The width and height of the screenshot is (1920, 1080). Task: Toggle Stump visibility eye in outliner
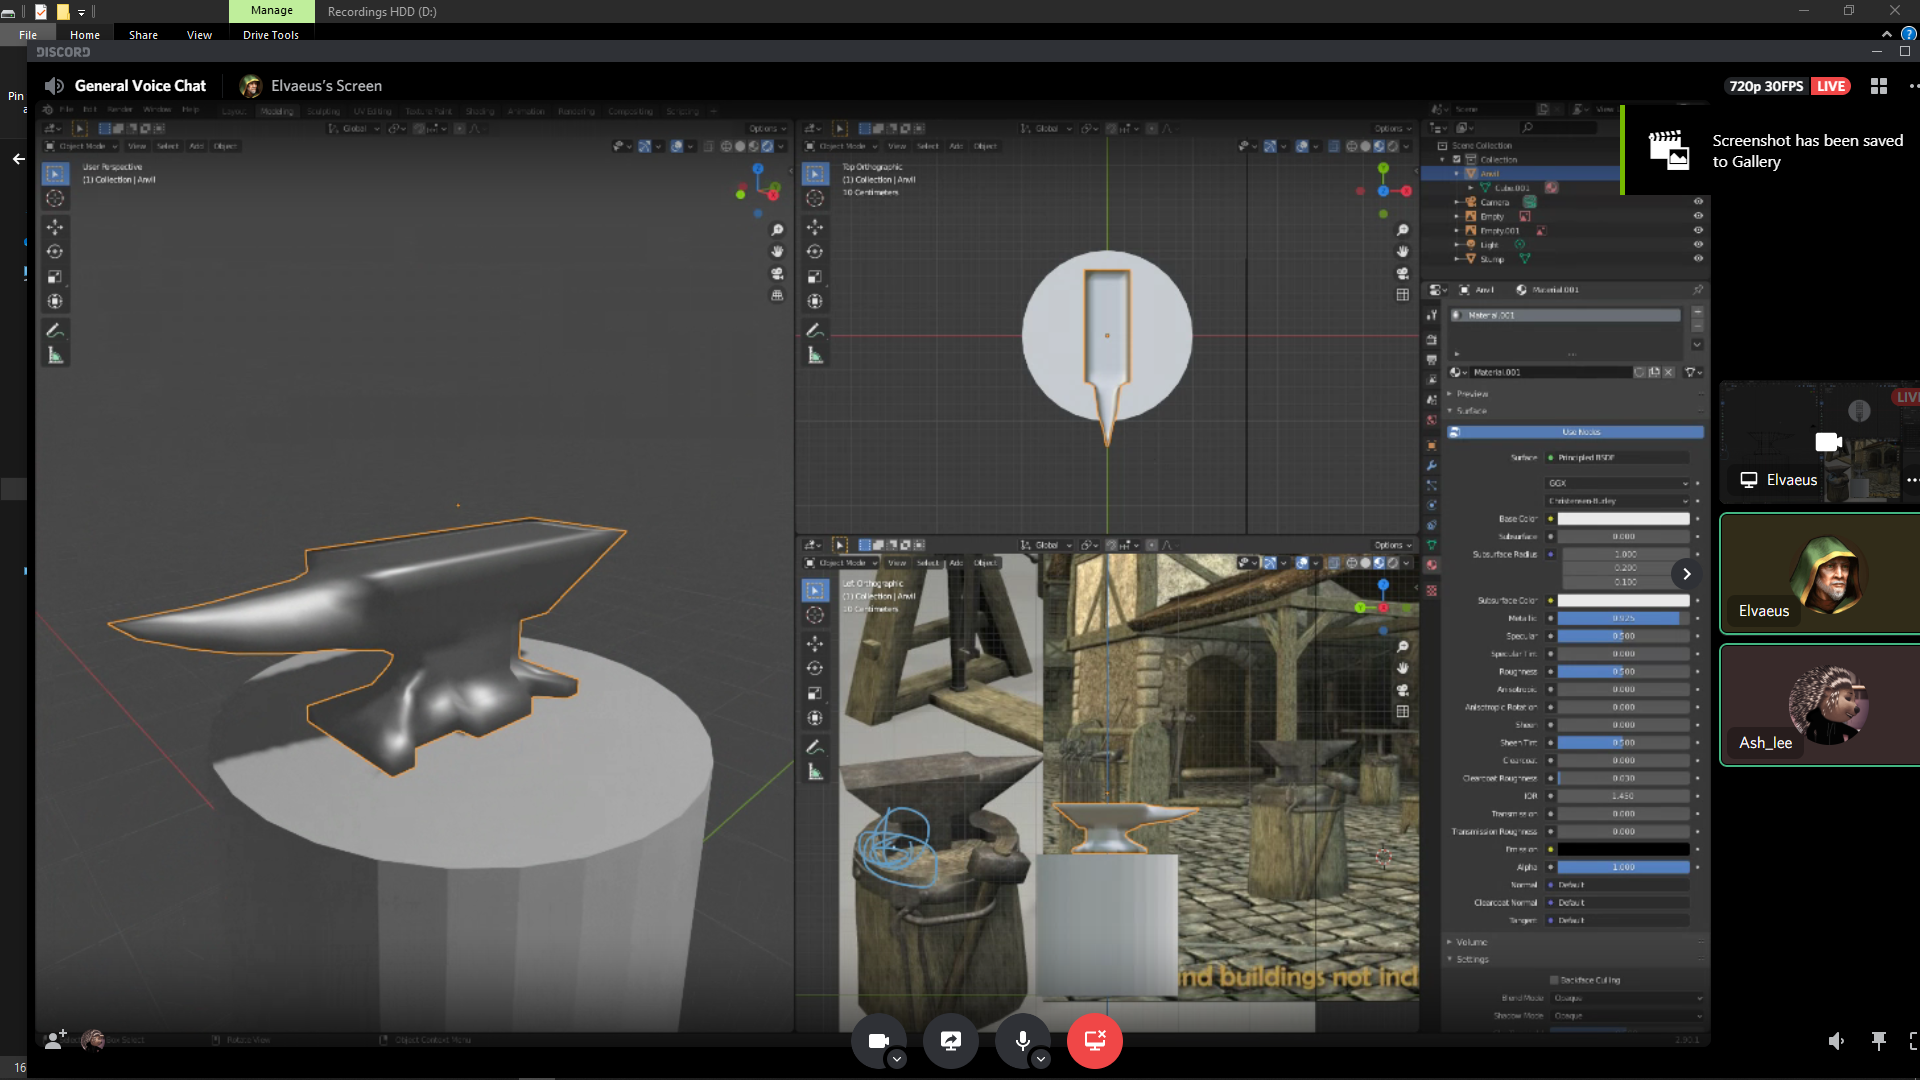point(1698,259)
